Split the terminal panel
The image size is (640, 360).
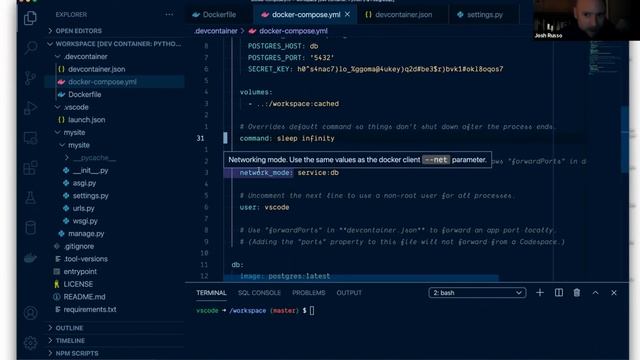pos(559,293)
